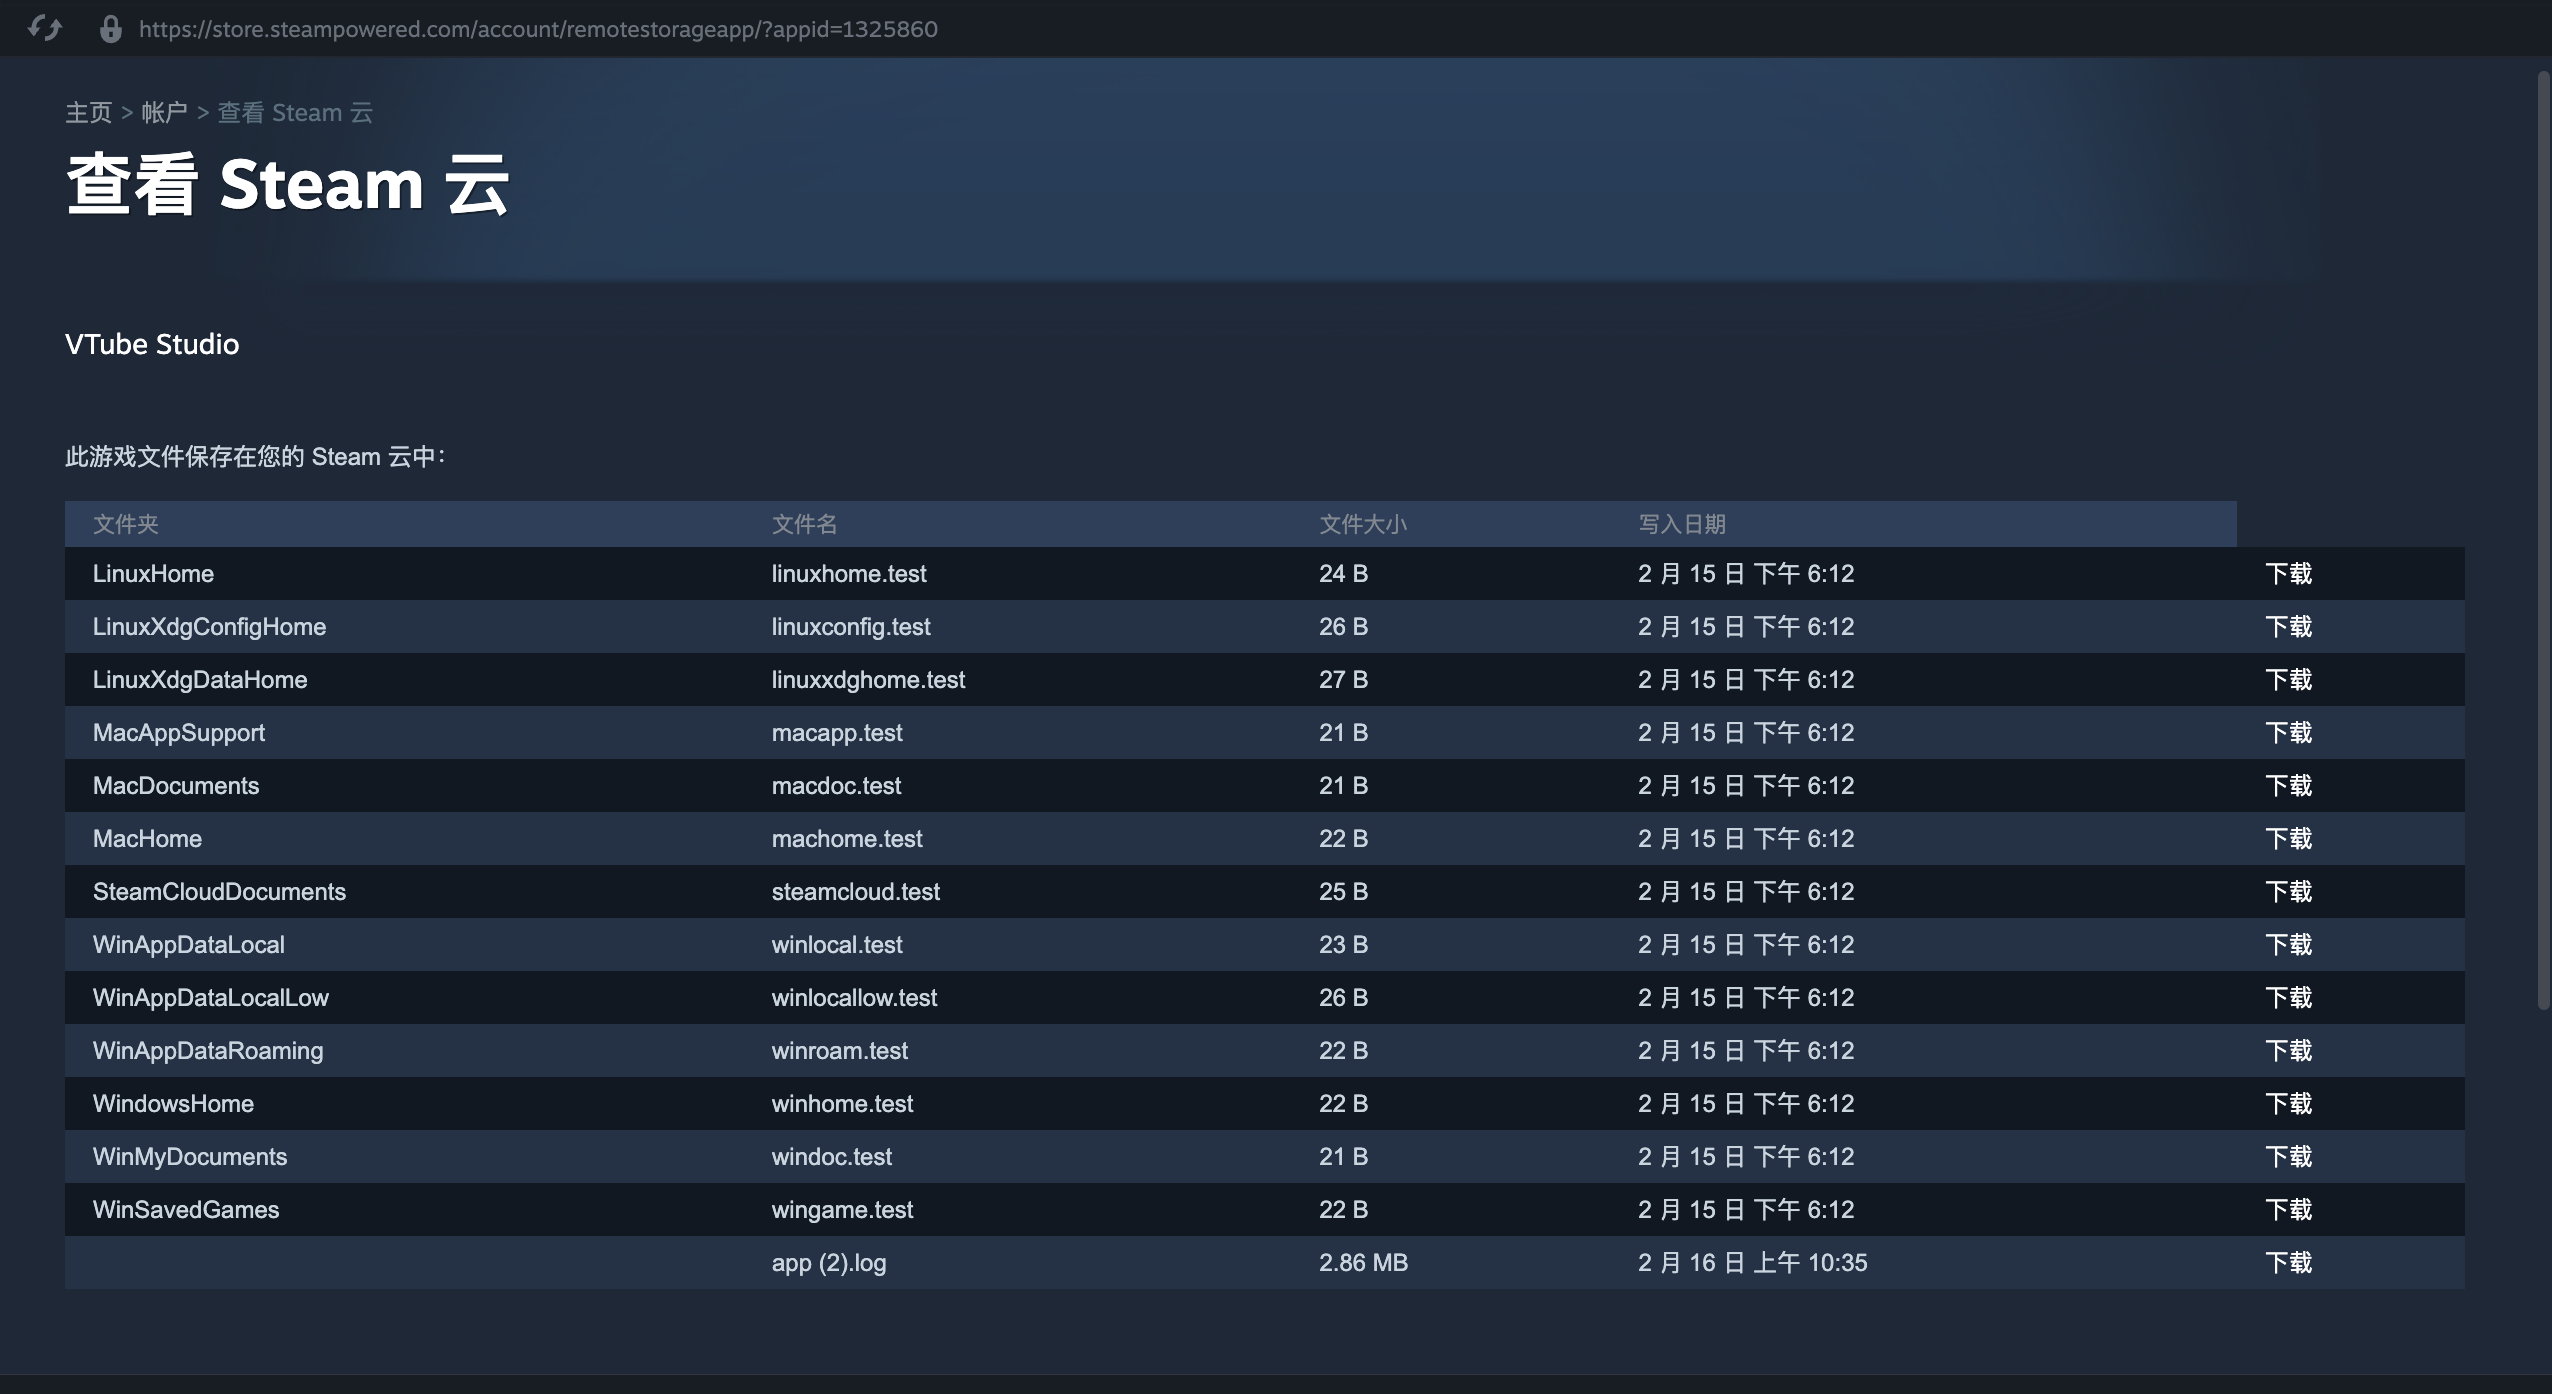Click the 2 月 16 日 上午 10:35 date
The width and height of the screenshot is (2552, 1394).
click(x=1752, y=1263)
